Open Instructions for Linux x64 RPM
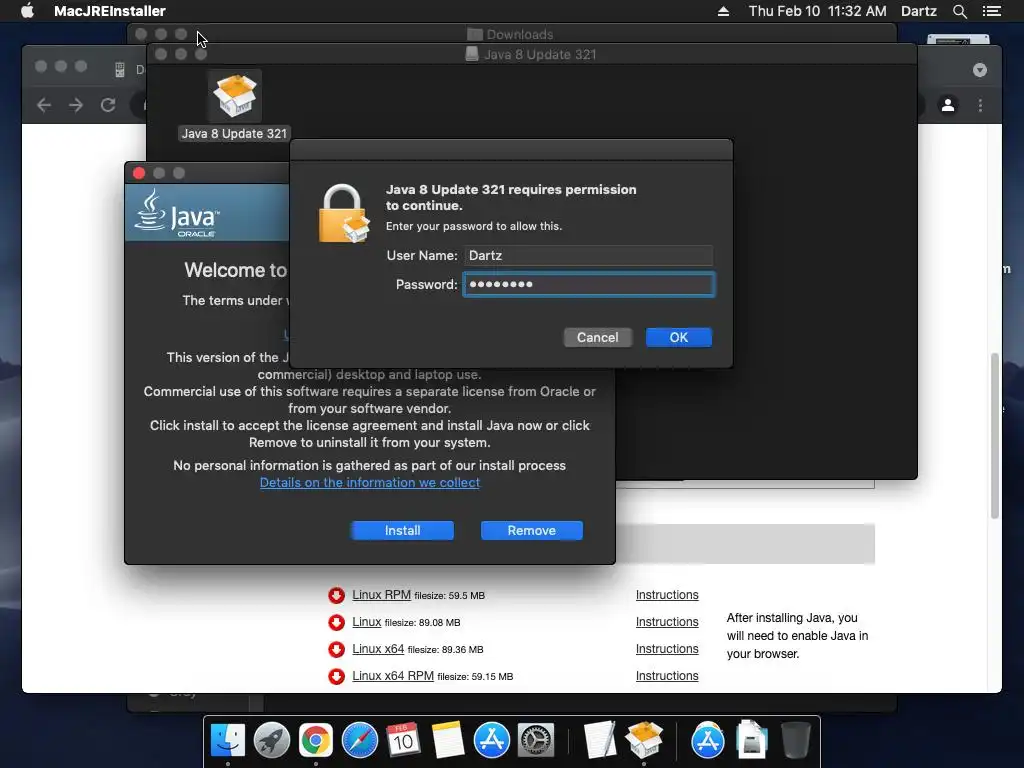This screenshot has height=768, width=1024. (x=667, y=676)
